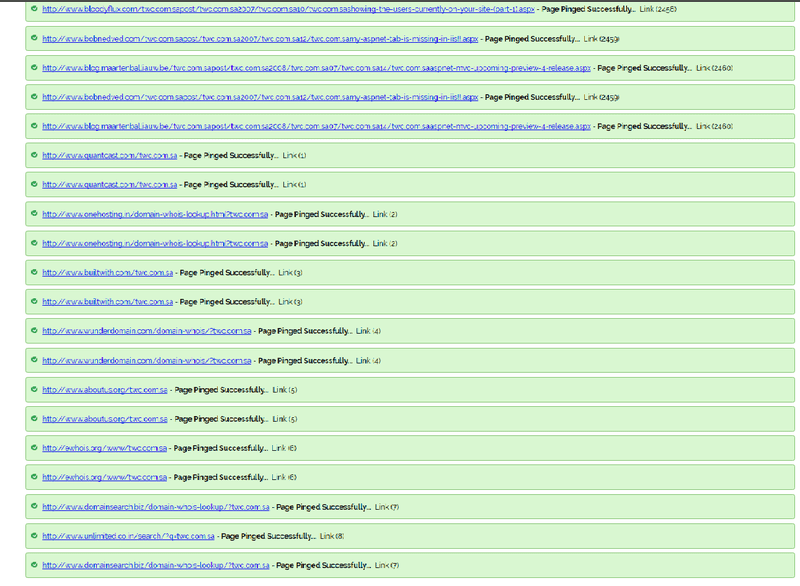Viewport: 800px width, 586px height.
Task: Open ewhois.org link directly above the domainsearch row
Action: click(105, 477)
